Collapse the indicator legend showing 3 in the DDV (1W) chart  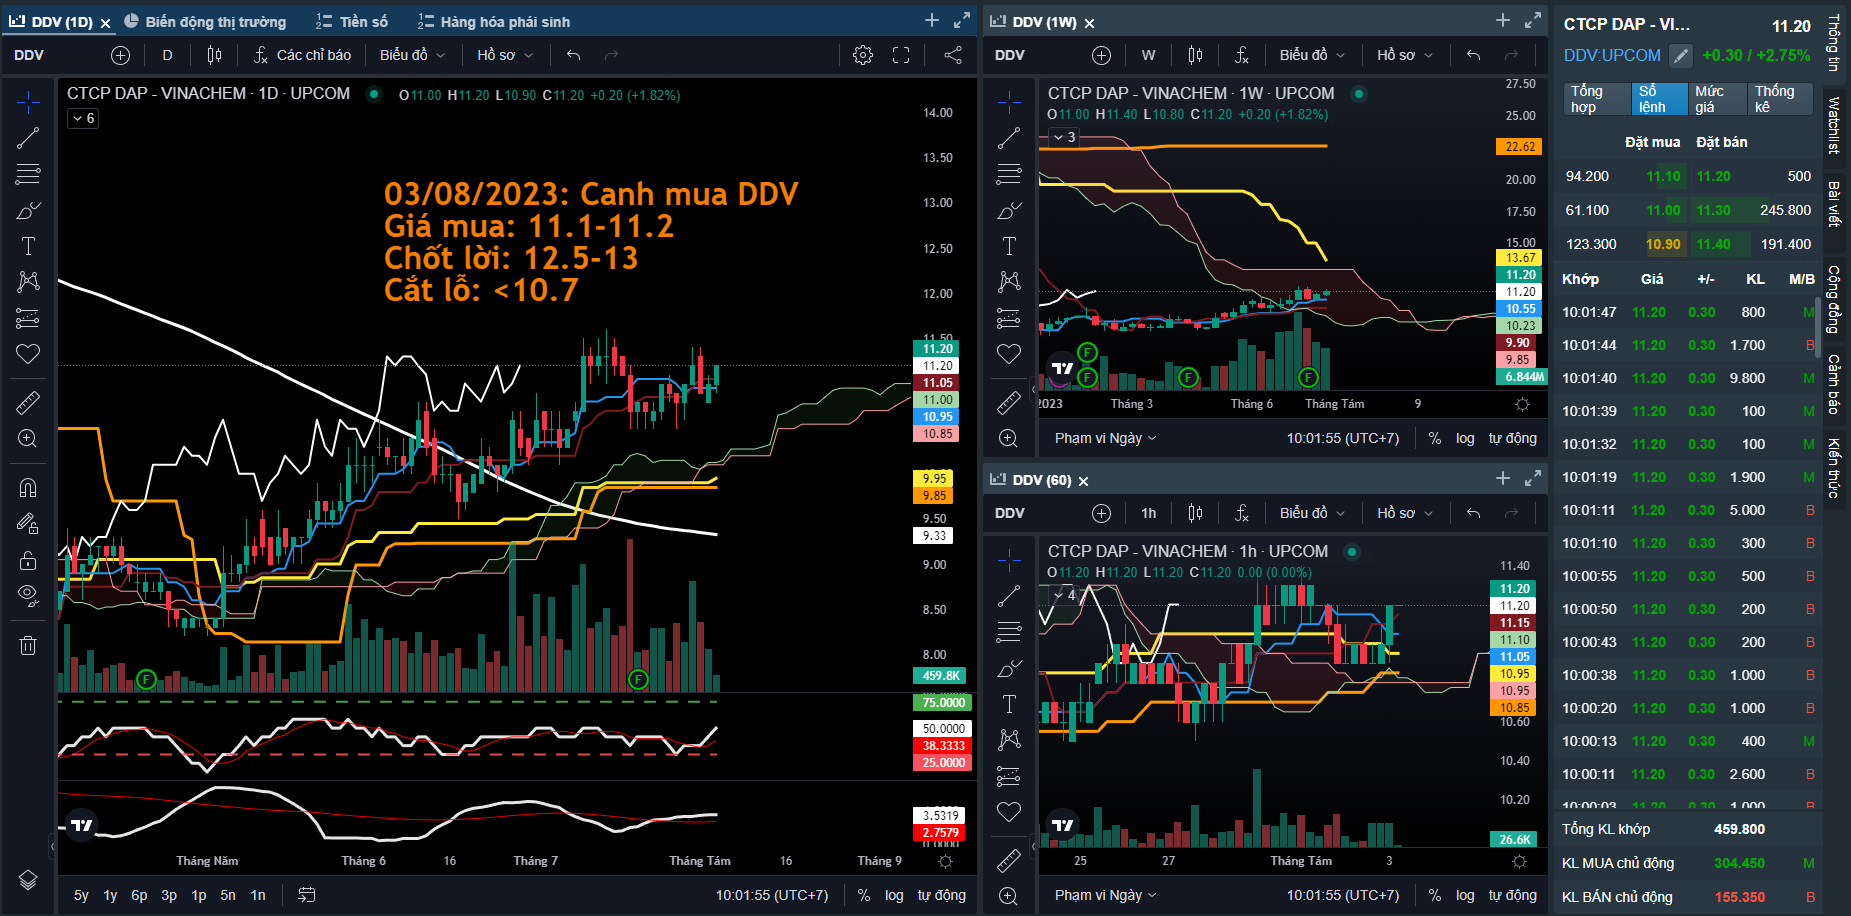(x=1064, y=137)
